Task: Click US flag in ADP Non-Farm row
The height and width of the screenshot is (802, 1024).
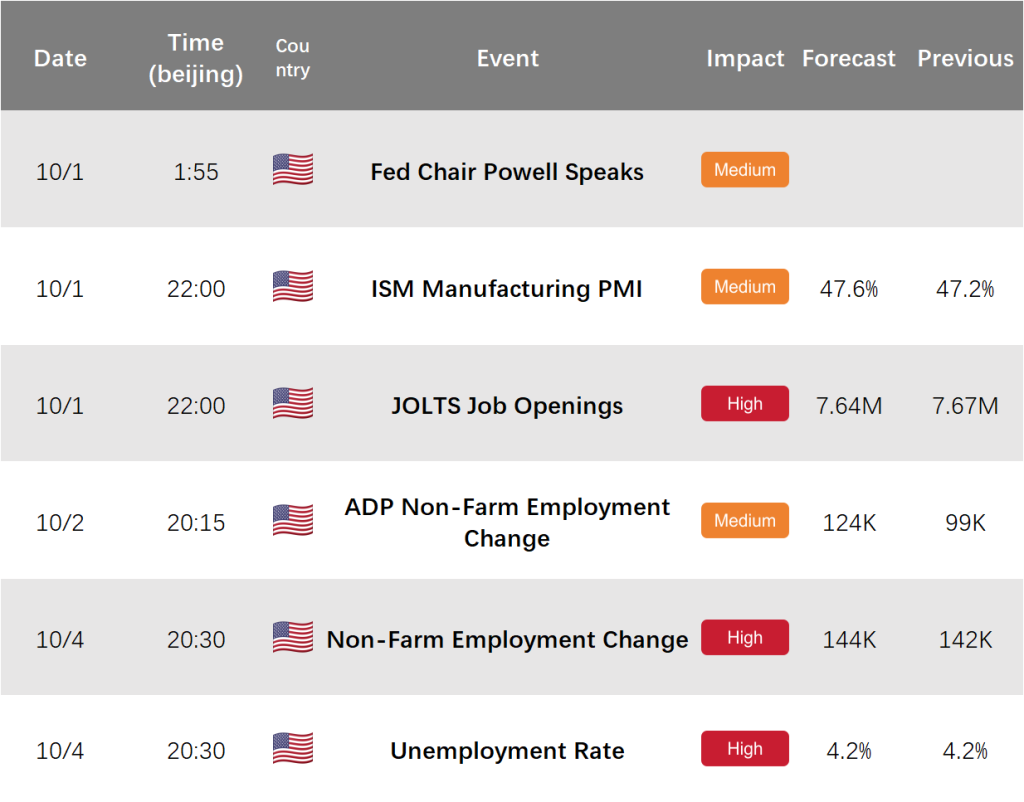Action: click(x=293, y=520)
